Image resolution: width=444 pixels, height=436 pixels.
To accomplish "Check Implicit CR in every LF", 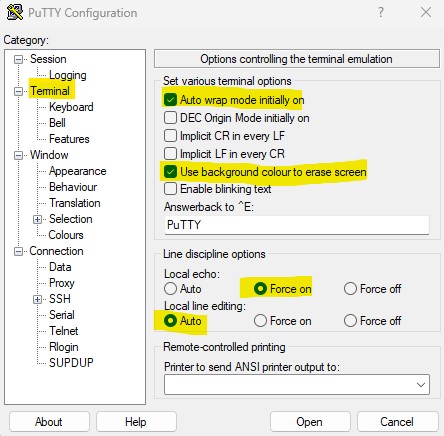I will [170, 136].
